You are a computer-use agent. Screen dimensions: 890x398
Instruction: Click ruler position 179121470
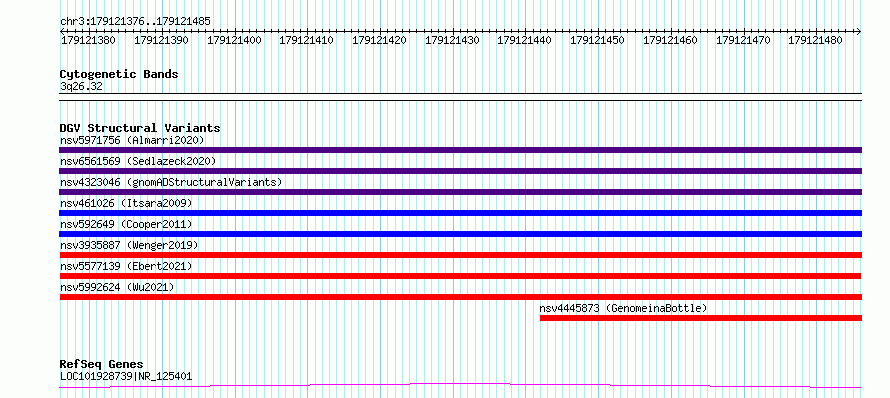coord(744,40)
